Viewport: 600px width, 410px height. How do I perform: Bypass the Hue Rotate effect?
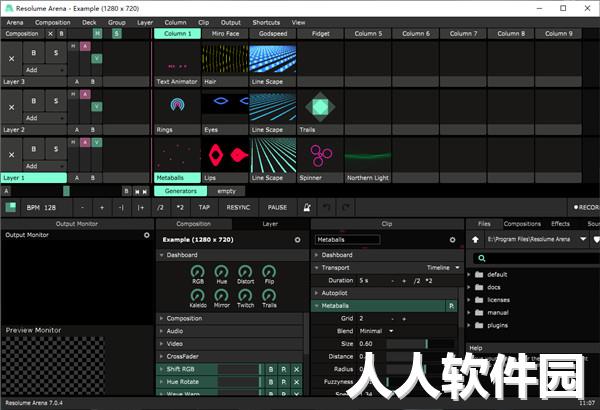point(271,382)
